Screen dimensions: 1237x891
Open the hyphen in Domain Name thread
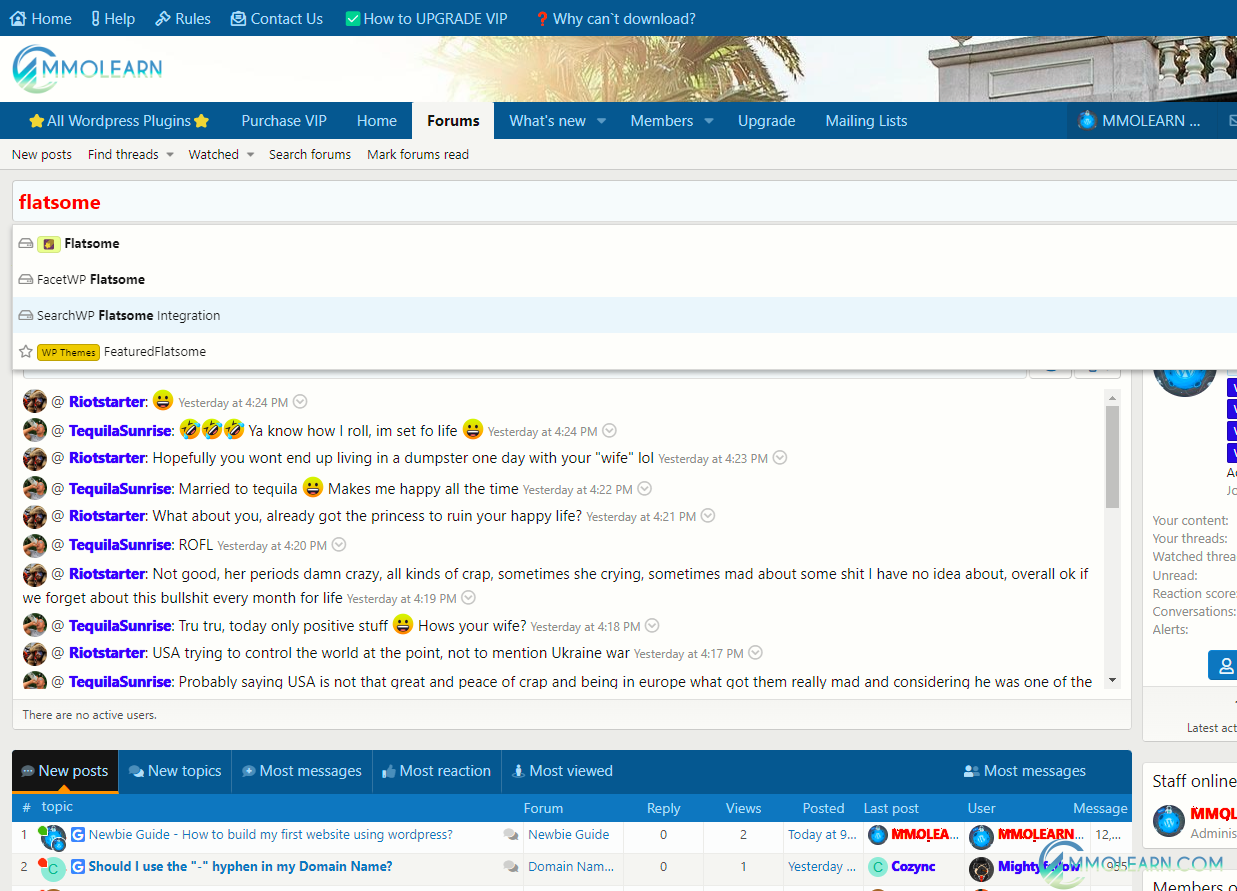coord(240,866)
